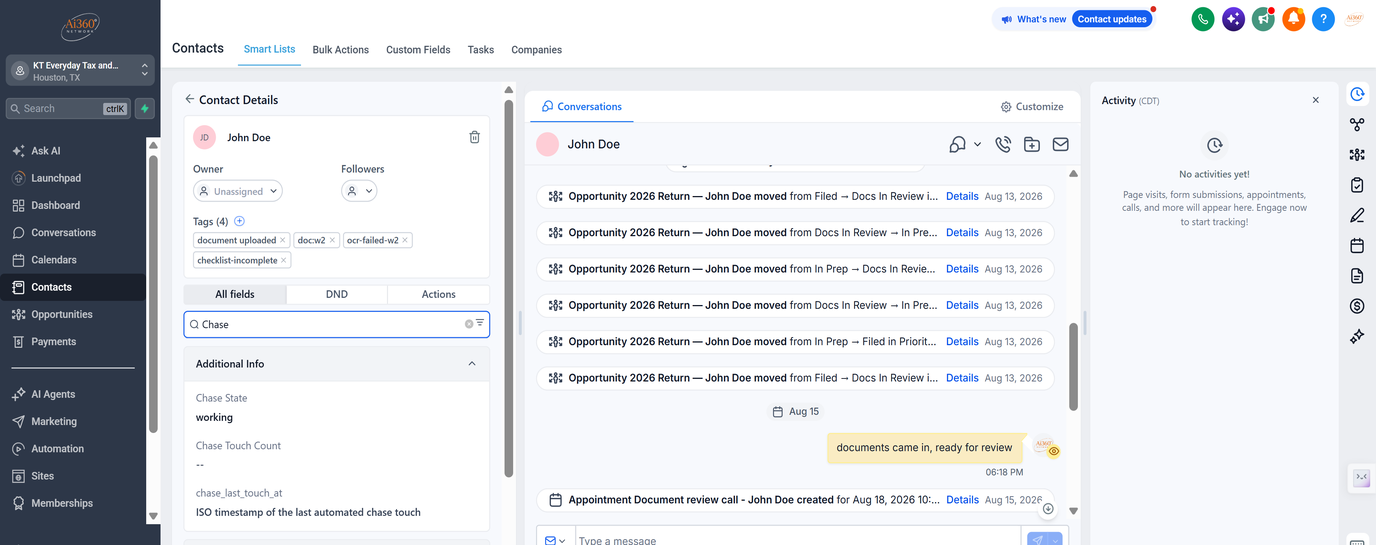The image size is (1376, 545).
Task: Click the jump-to-latest down arrow in conversation
Action: coord(1048,509)
